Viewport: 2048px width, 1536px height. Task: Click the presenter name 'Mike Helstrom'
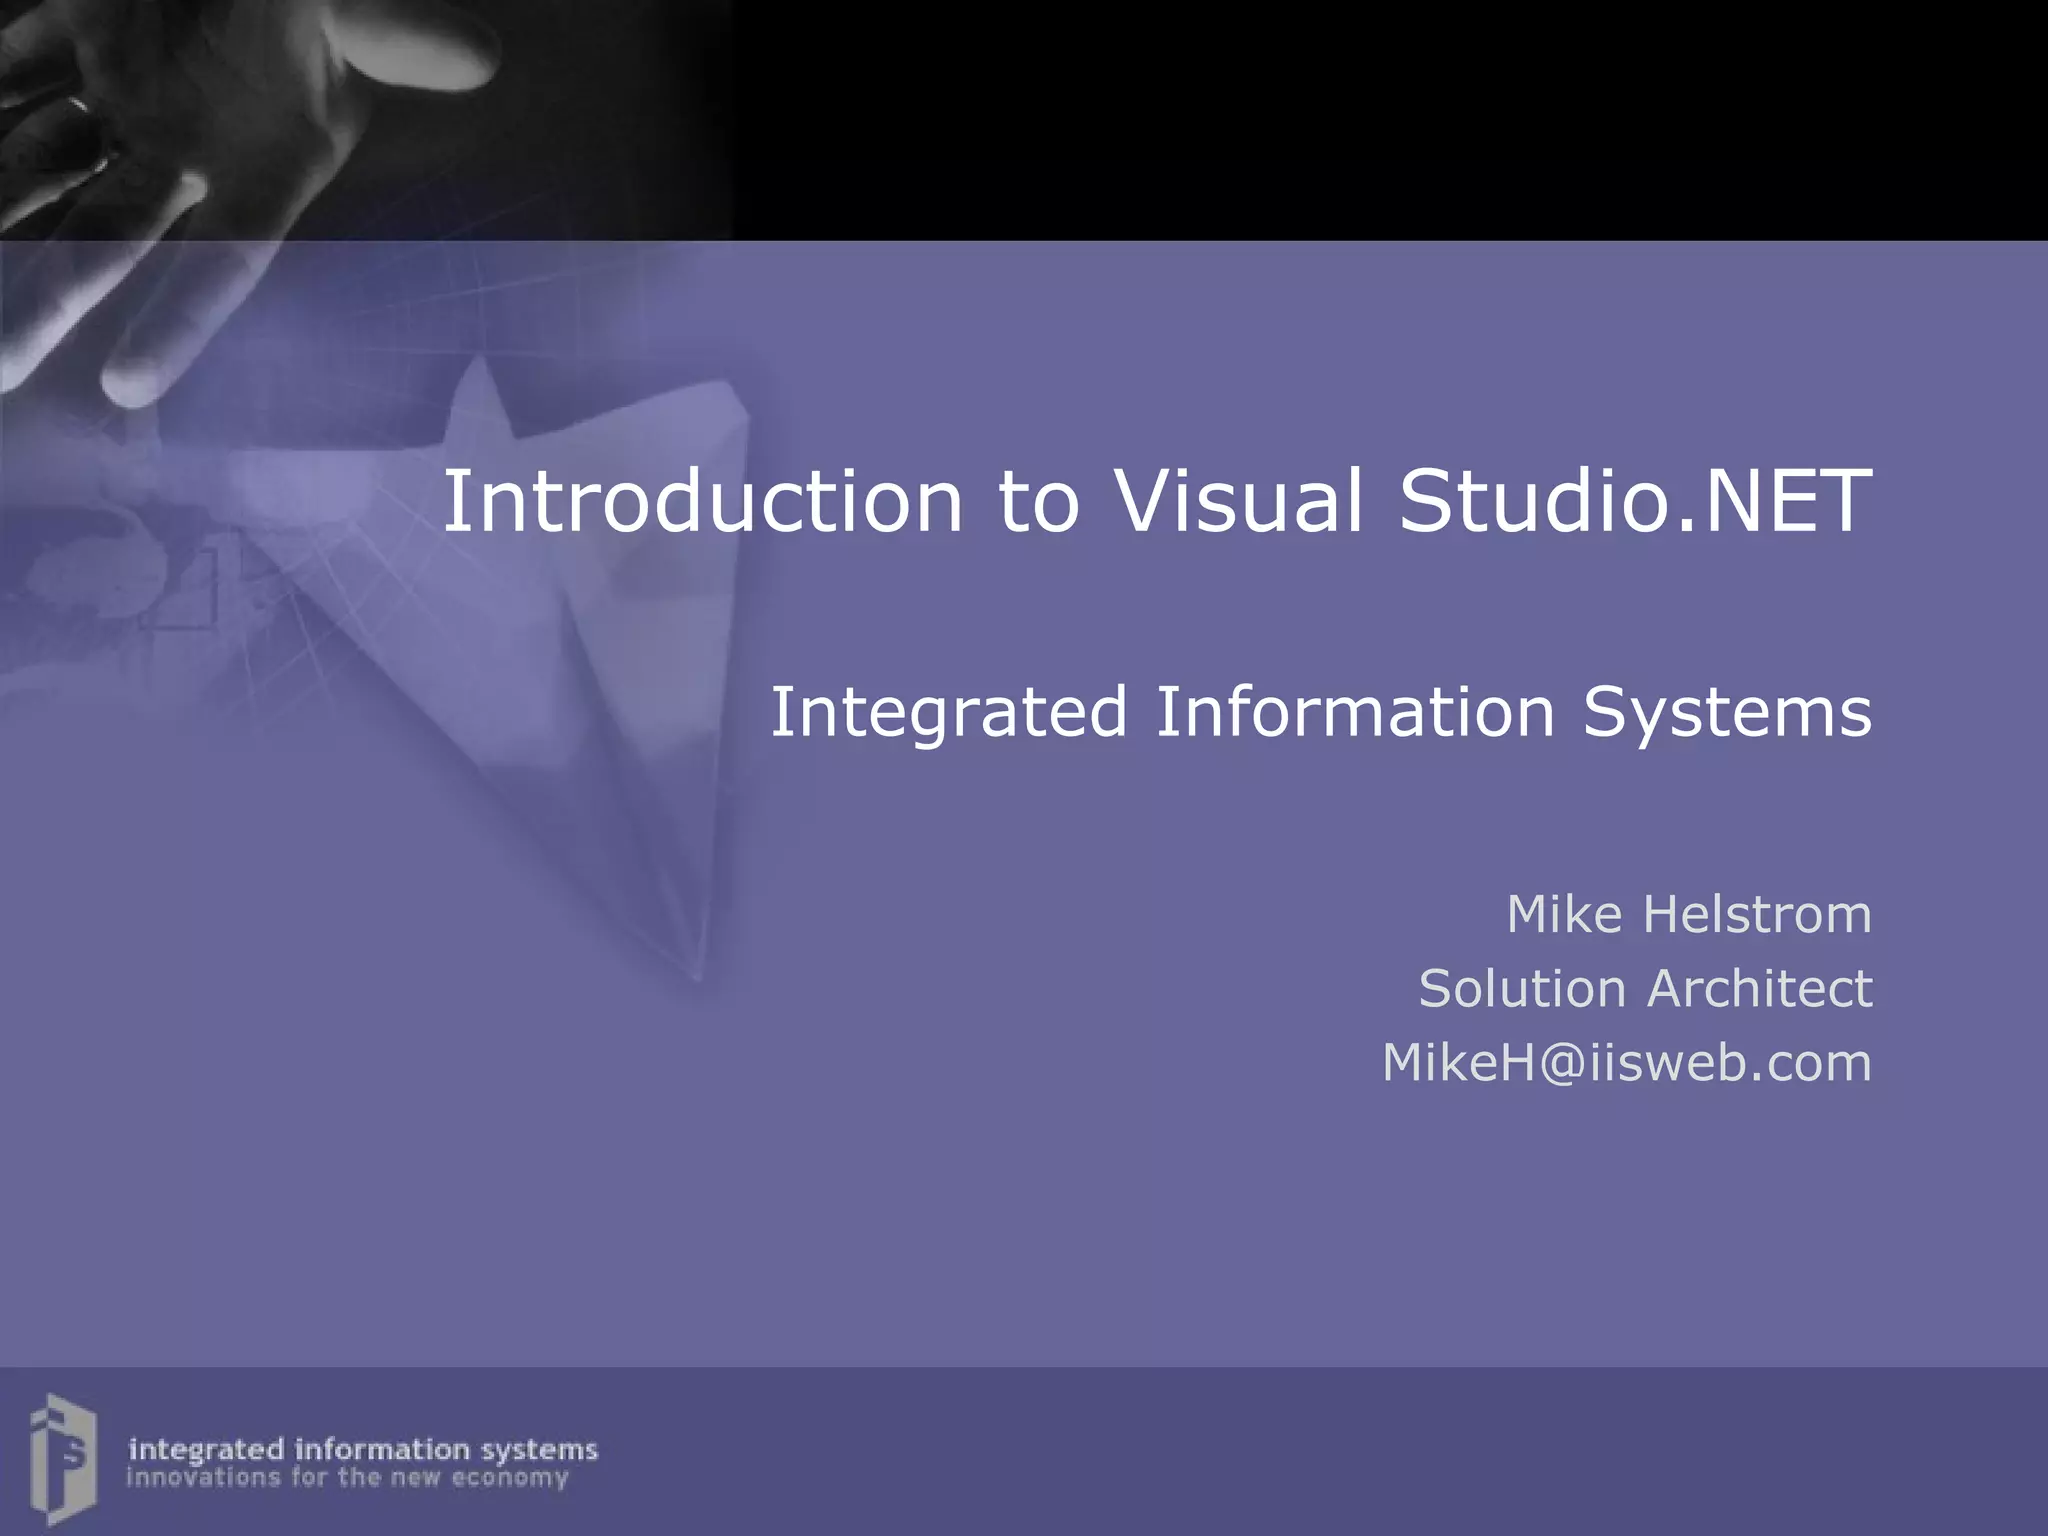1688,914
